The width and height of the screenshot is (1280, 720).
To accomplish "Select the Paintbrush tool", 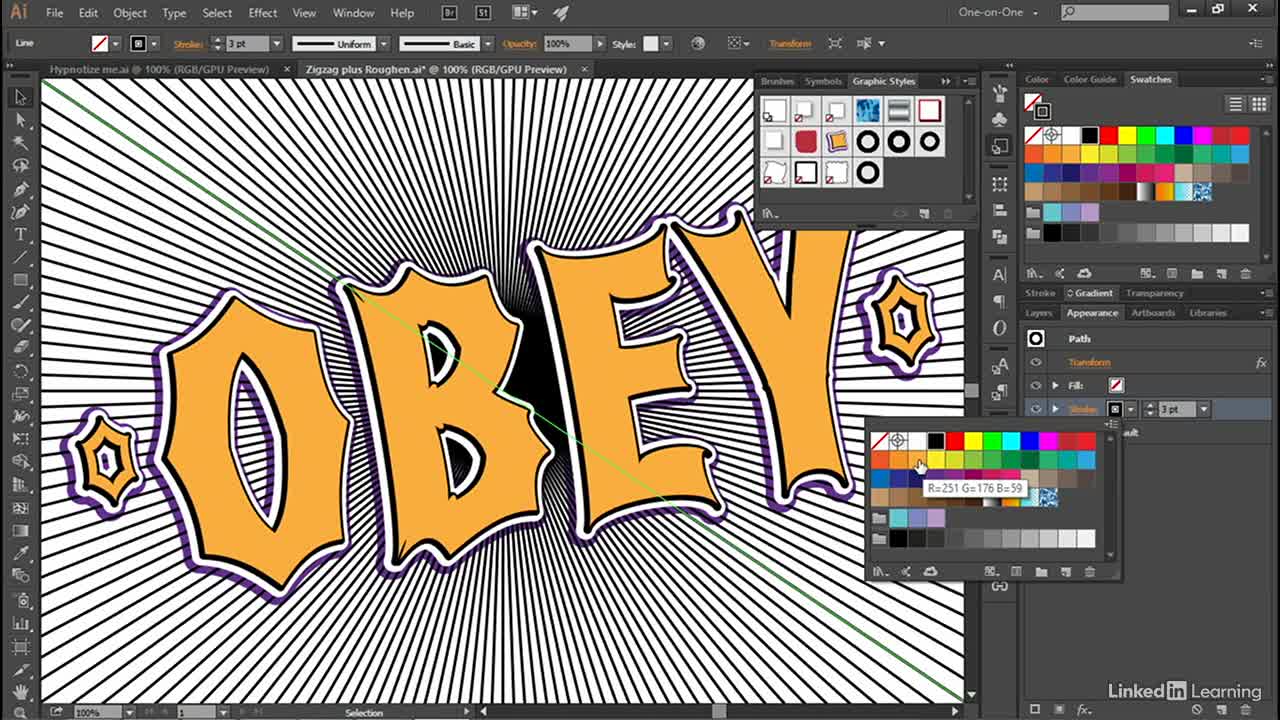I will click(x=20, y=303).
